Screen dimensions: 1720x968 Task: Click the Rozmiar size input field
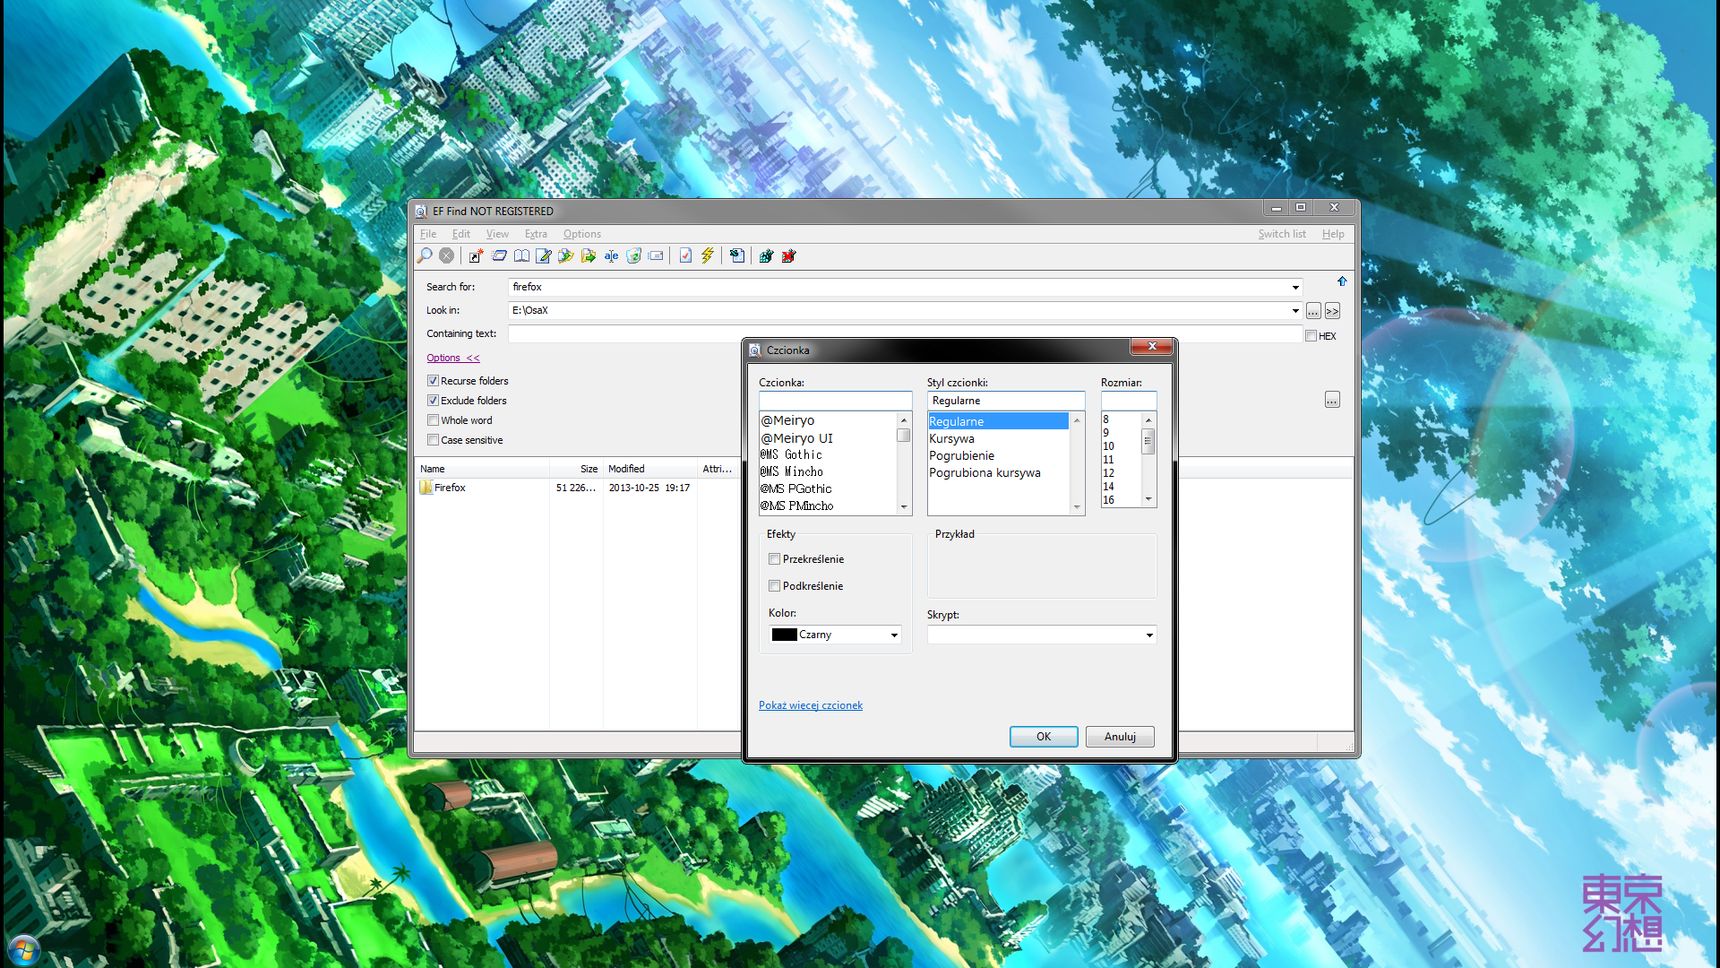tap(1129, 401)
